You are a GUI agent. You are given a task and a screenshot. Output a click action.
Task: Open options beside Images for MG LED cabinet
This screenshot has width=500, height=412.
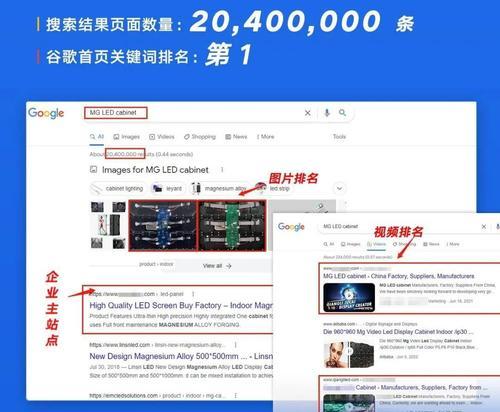point(222,170)
